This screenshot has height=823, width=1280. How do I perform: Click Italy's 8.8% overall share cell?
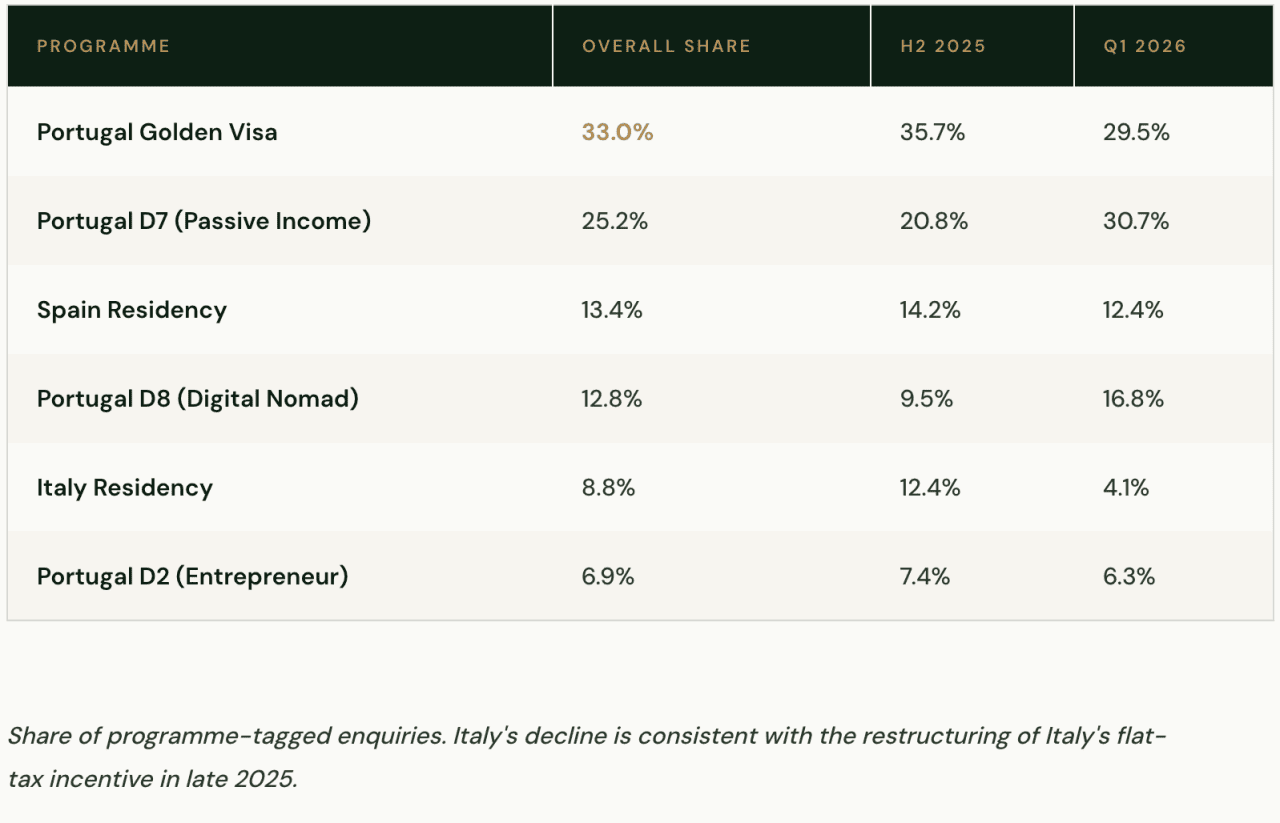608,488
